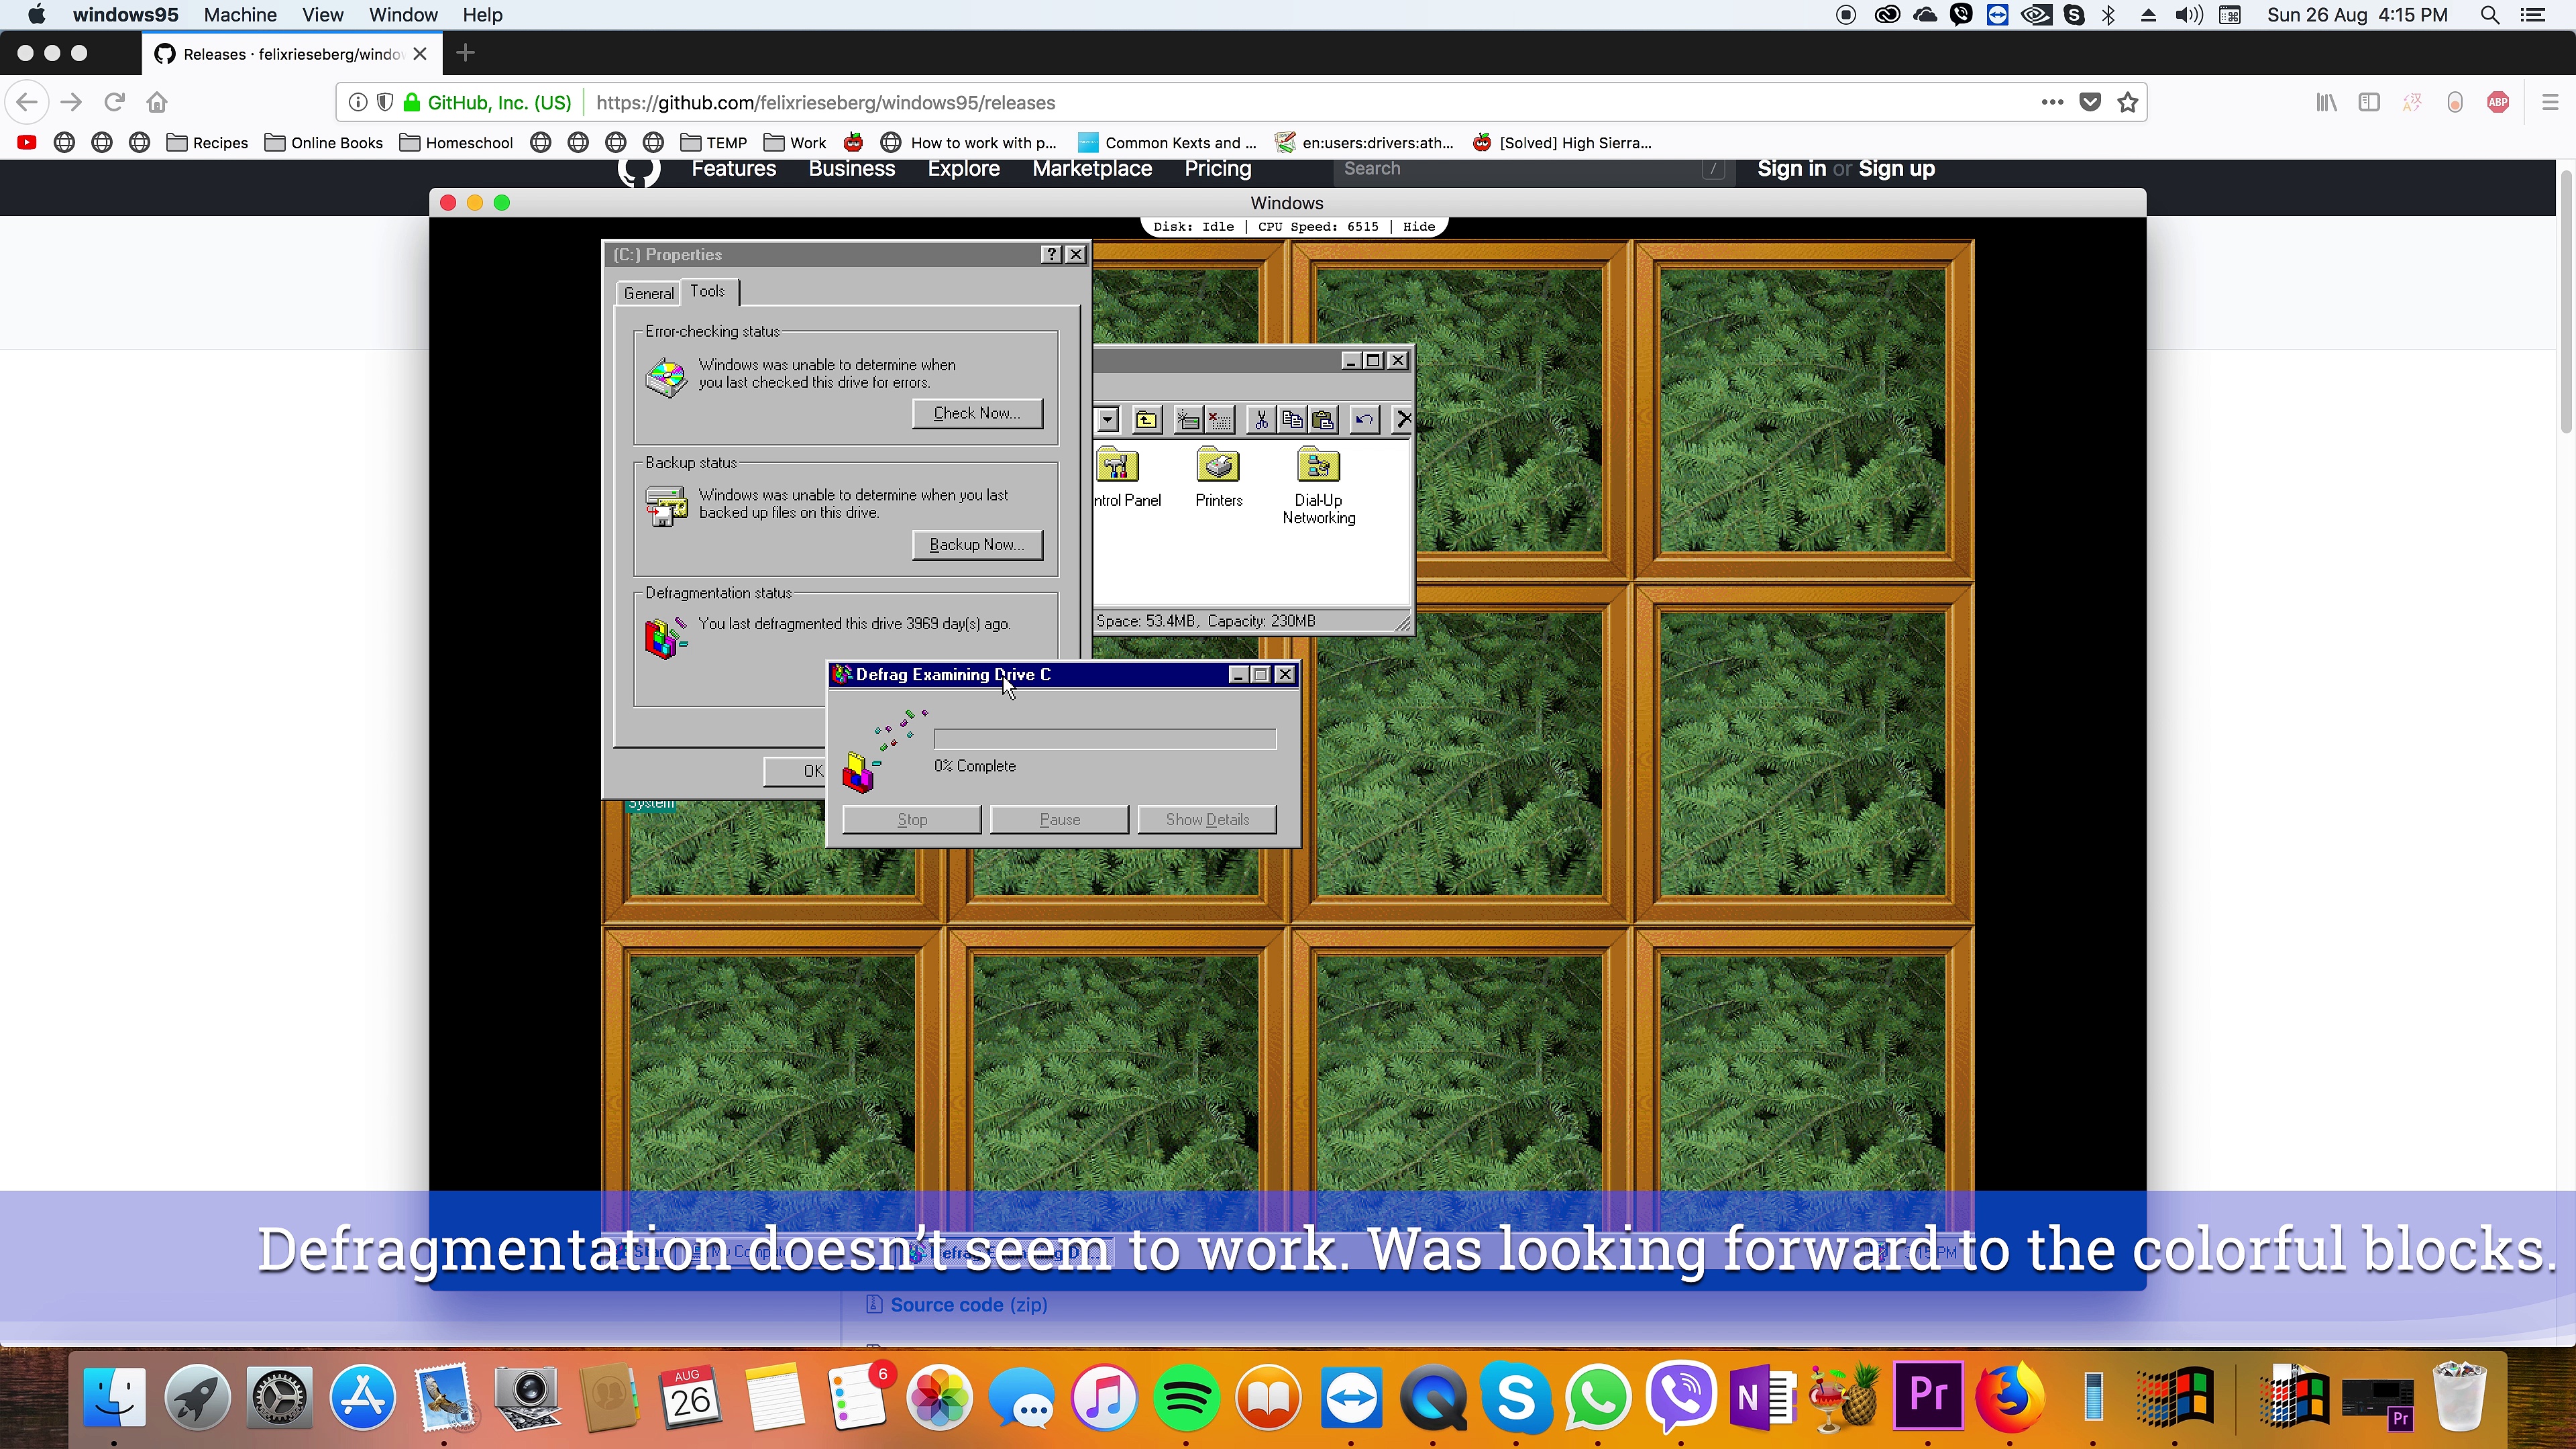Click GitHub Marketplace nav link
Viewport: 2576px width, 1449px height.
pos(1092,169)
